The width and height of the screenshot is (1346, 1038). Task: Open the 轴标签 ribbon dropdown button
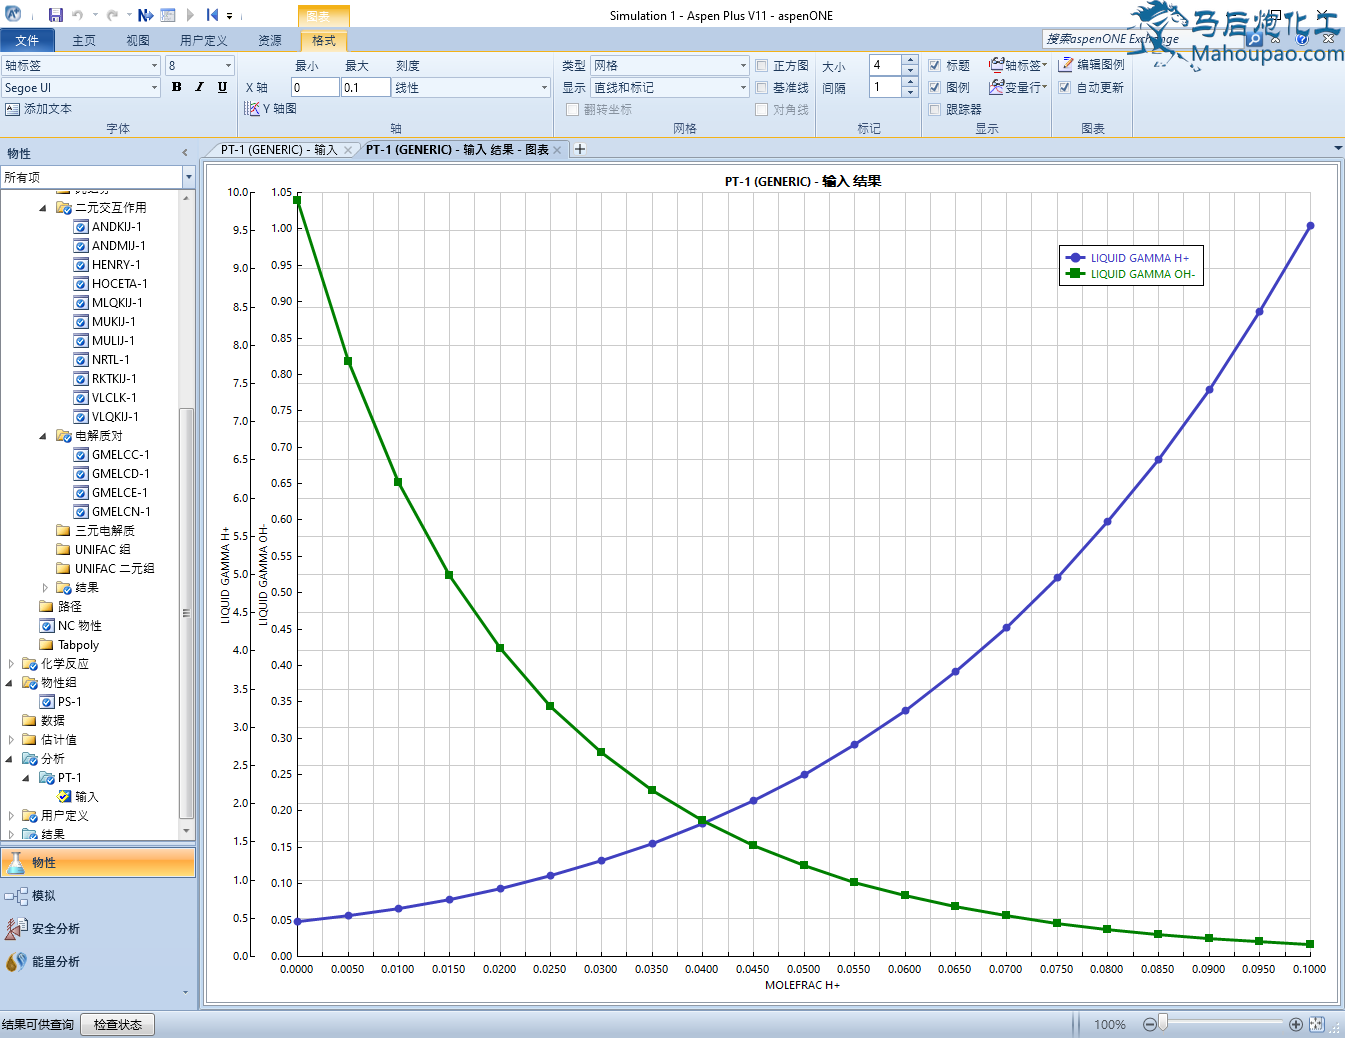coord(1018,65)
